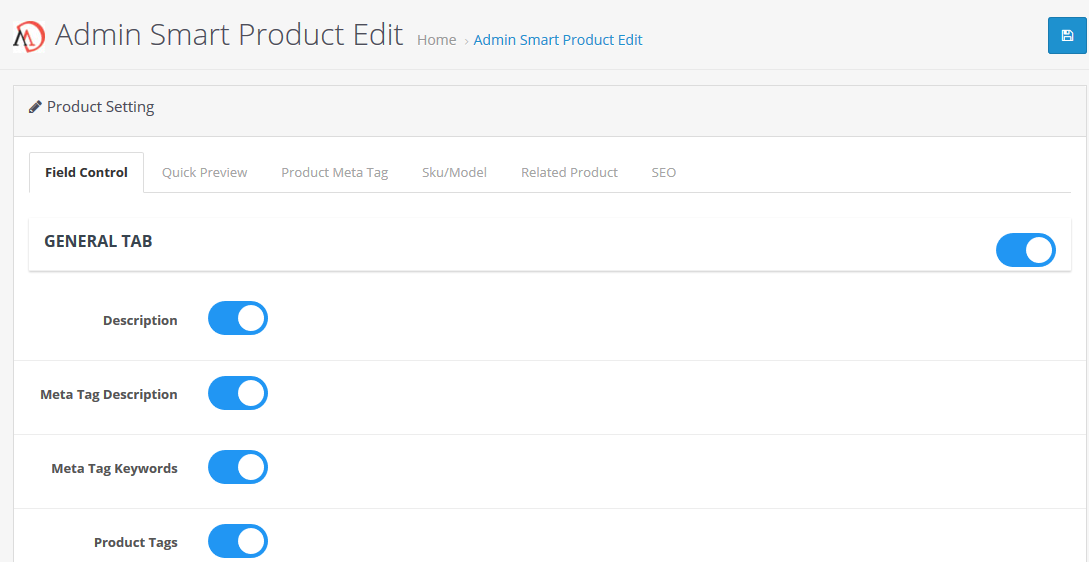
Task: Go to the Home breadcrumb link
Action: (x=436, y=40)
